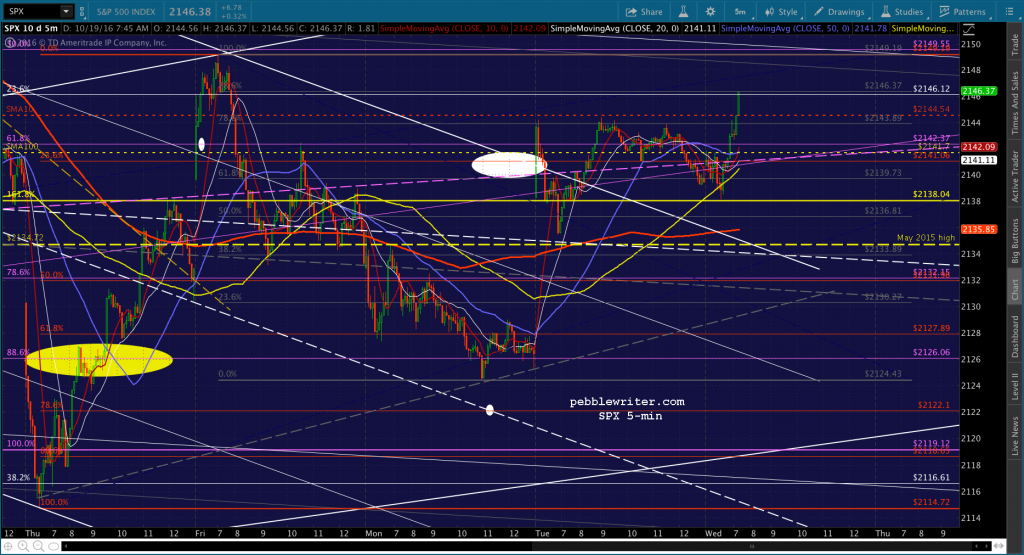Open the Studies menu

coord(902,12)
